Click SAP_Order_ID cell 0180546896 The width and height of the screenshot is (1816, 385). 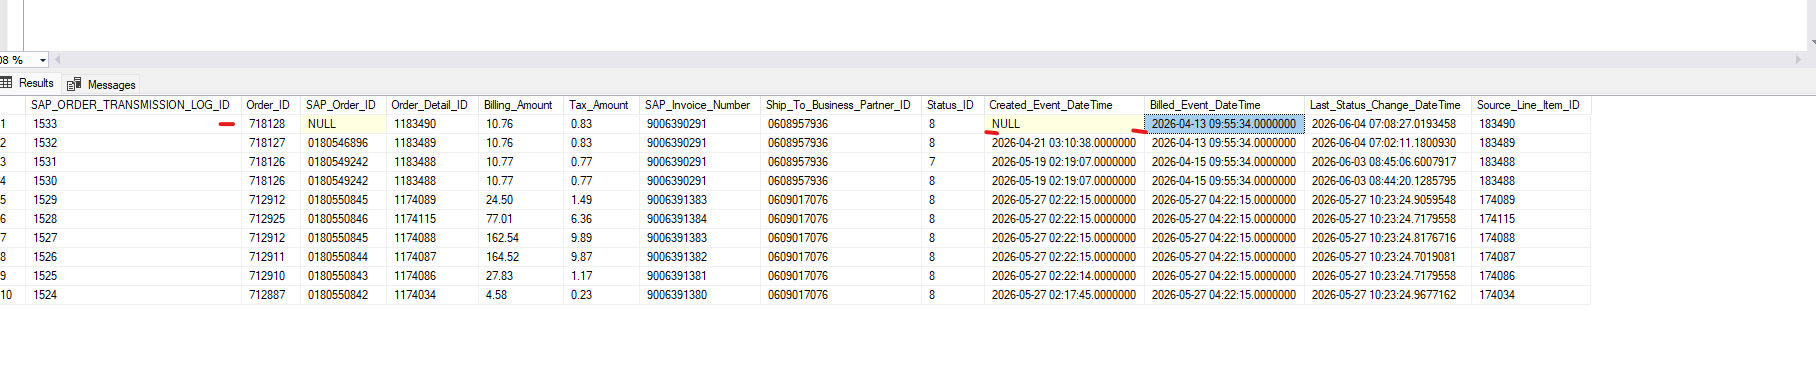(343, 143)
